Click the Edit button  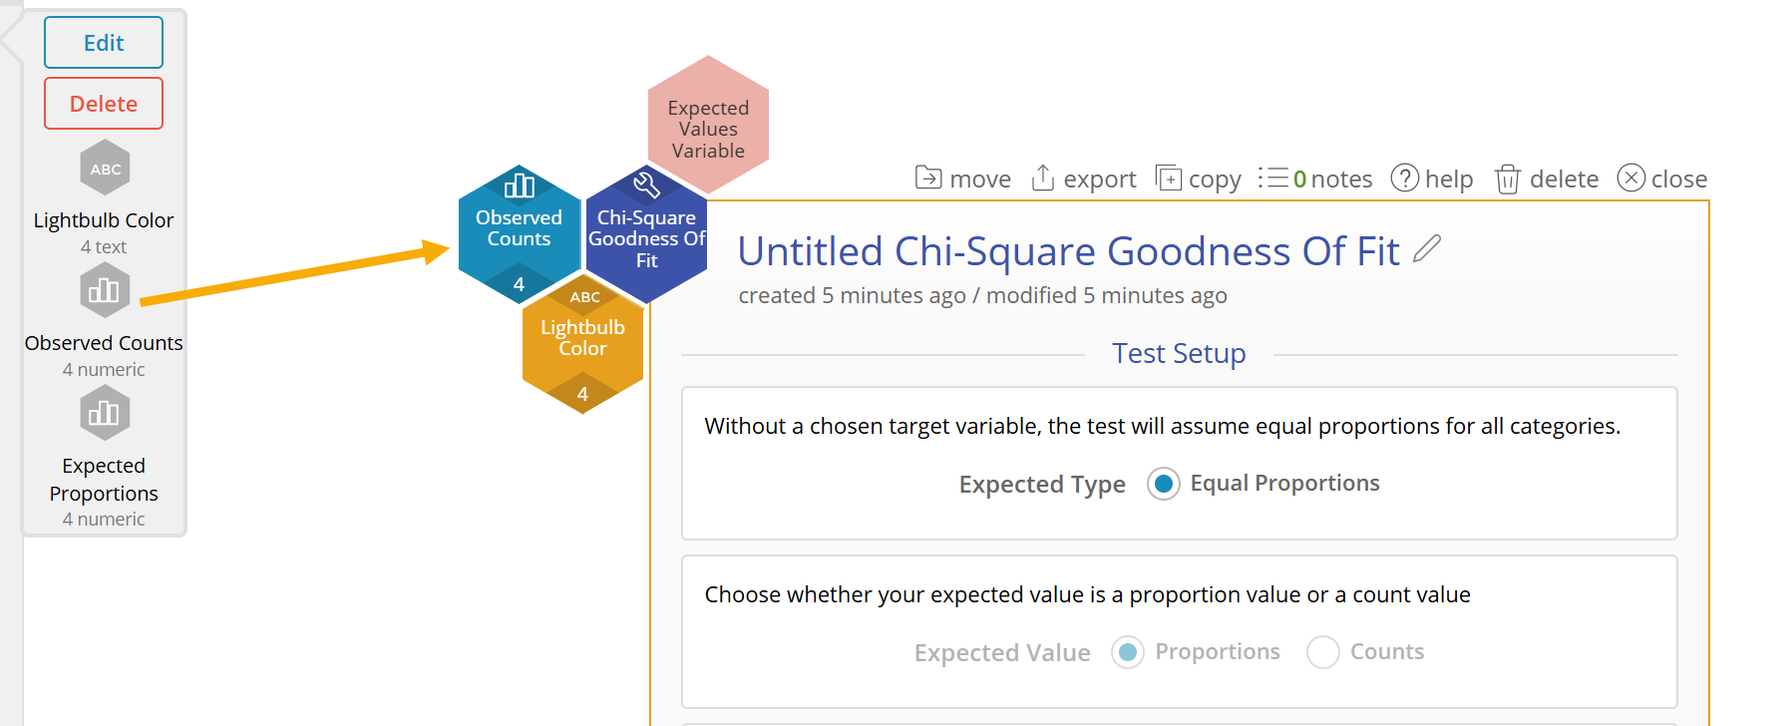(x=103, y=43)
